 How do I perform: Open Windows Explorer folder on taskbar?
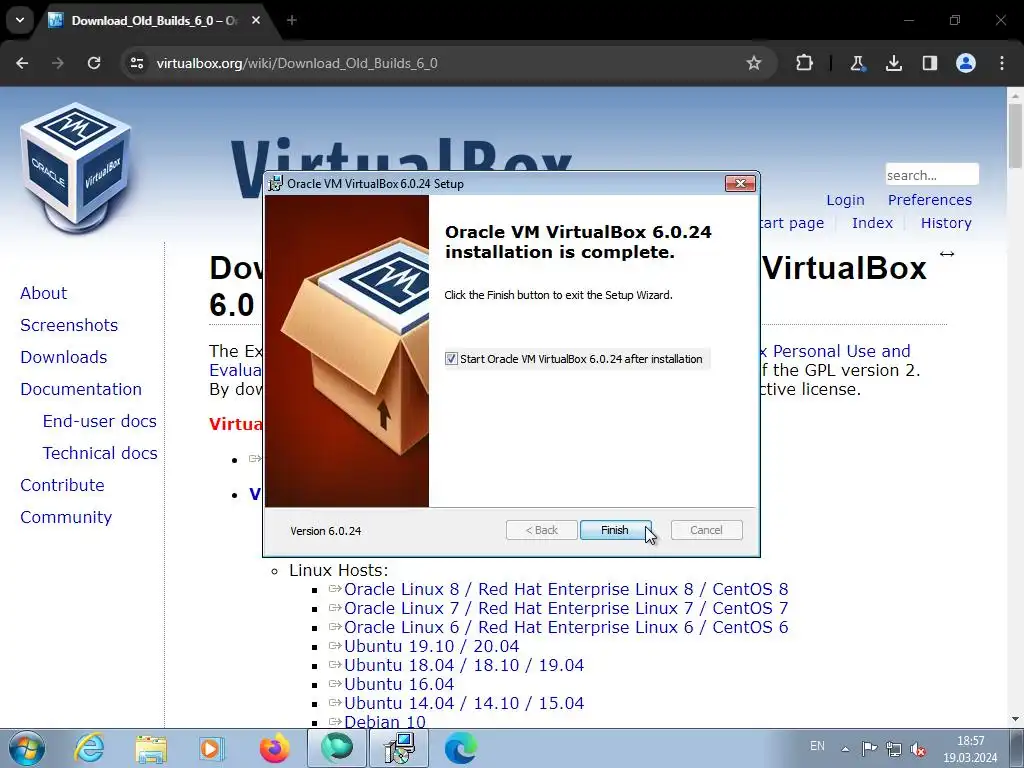(x=151, y=748)
